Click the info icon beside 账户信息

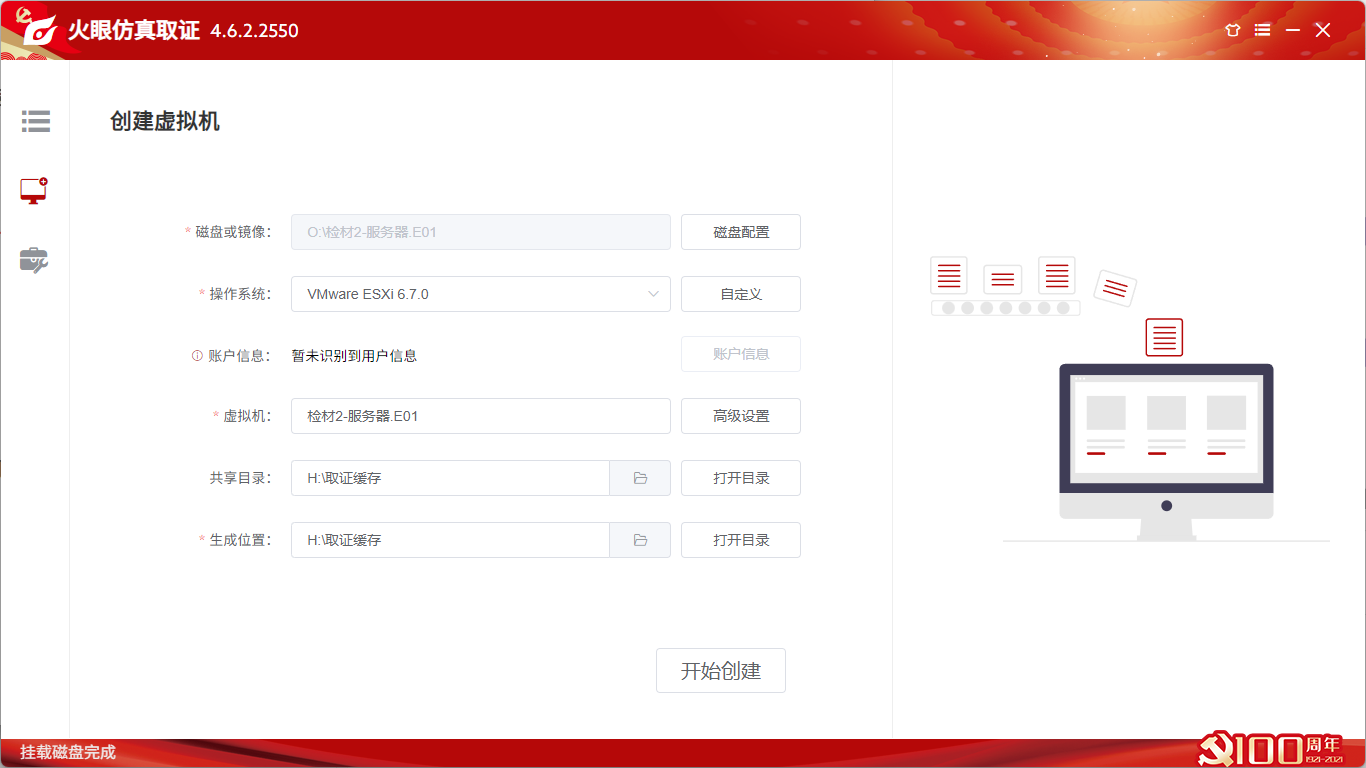click(x=197, y=355)
